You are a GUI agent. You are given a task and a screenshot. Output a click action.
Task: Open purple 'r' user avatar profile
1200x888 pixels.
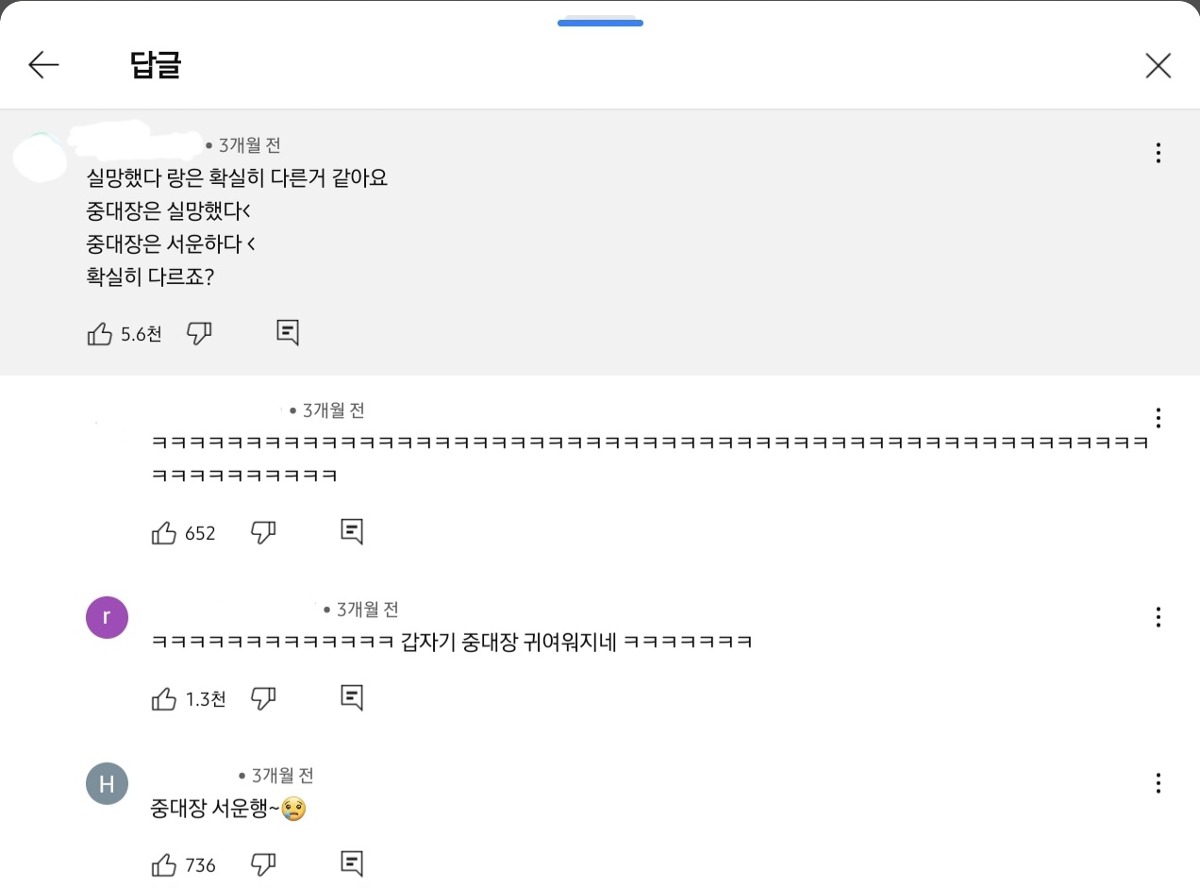pos(107,618)
